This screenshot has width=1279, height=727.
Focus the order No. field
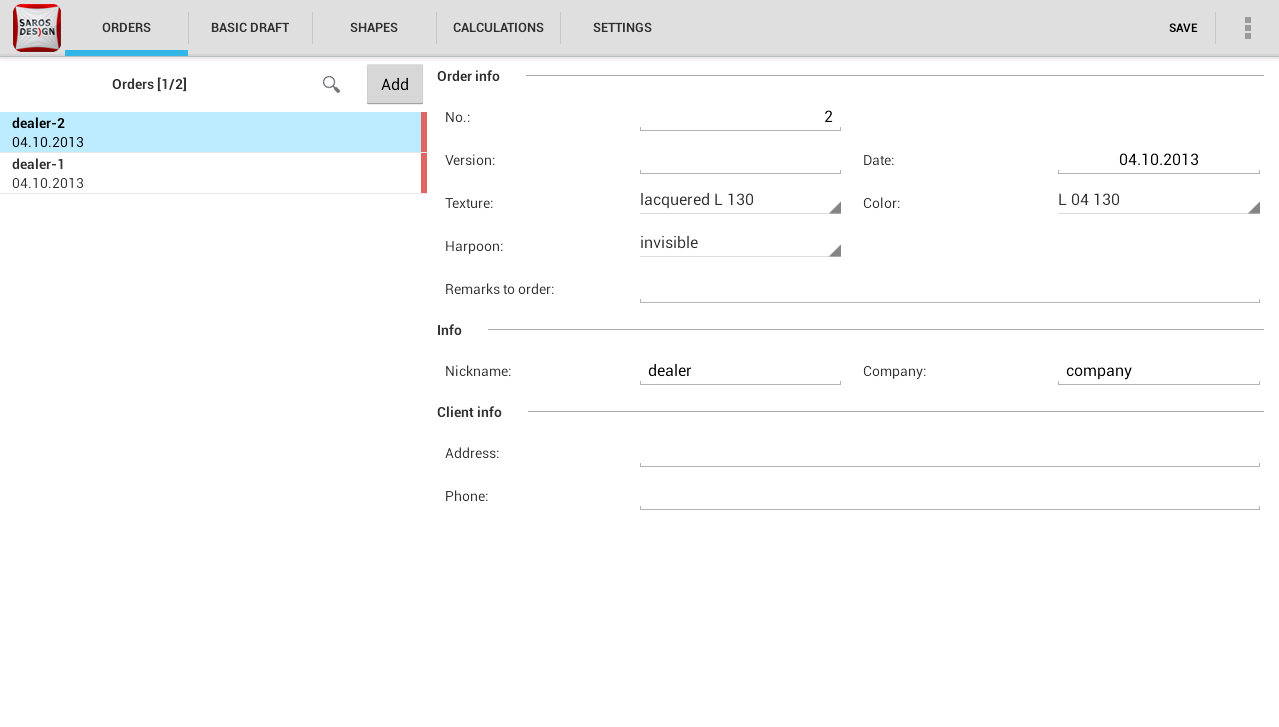click(740, 117)
